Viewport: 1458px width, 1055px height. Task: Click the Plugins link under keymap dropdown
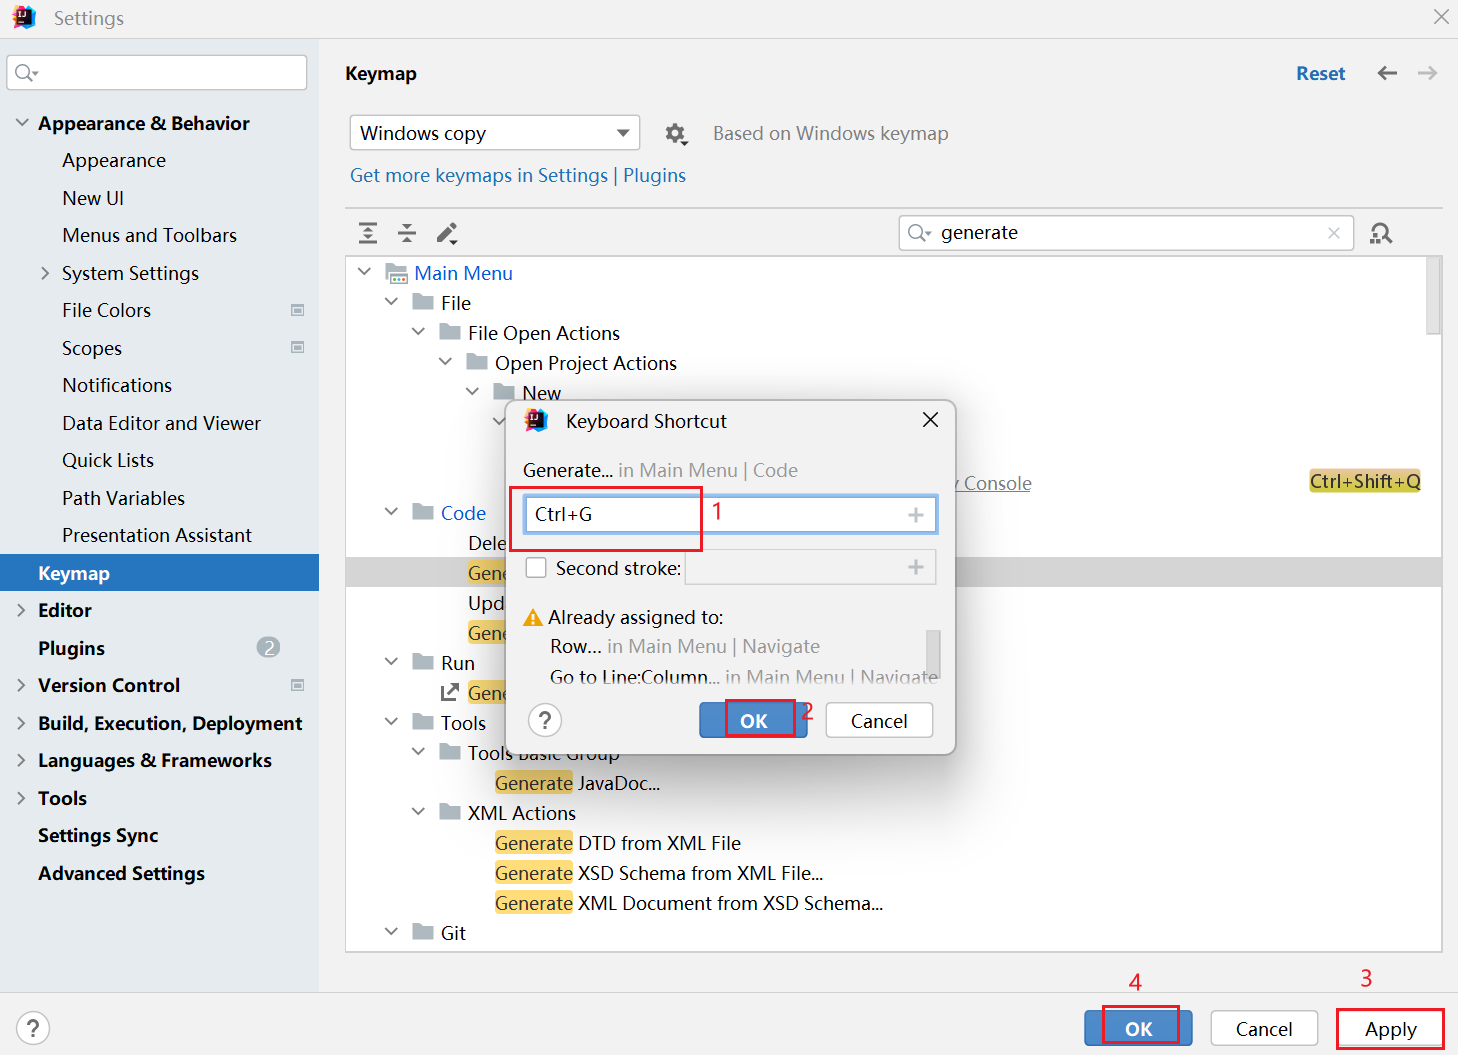point(655,175)
